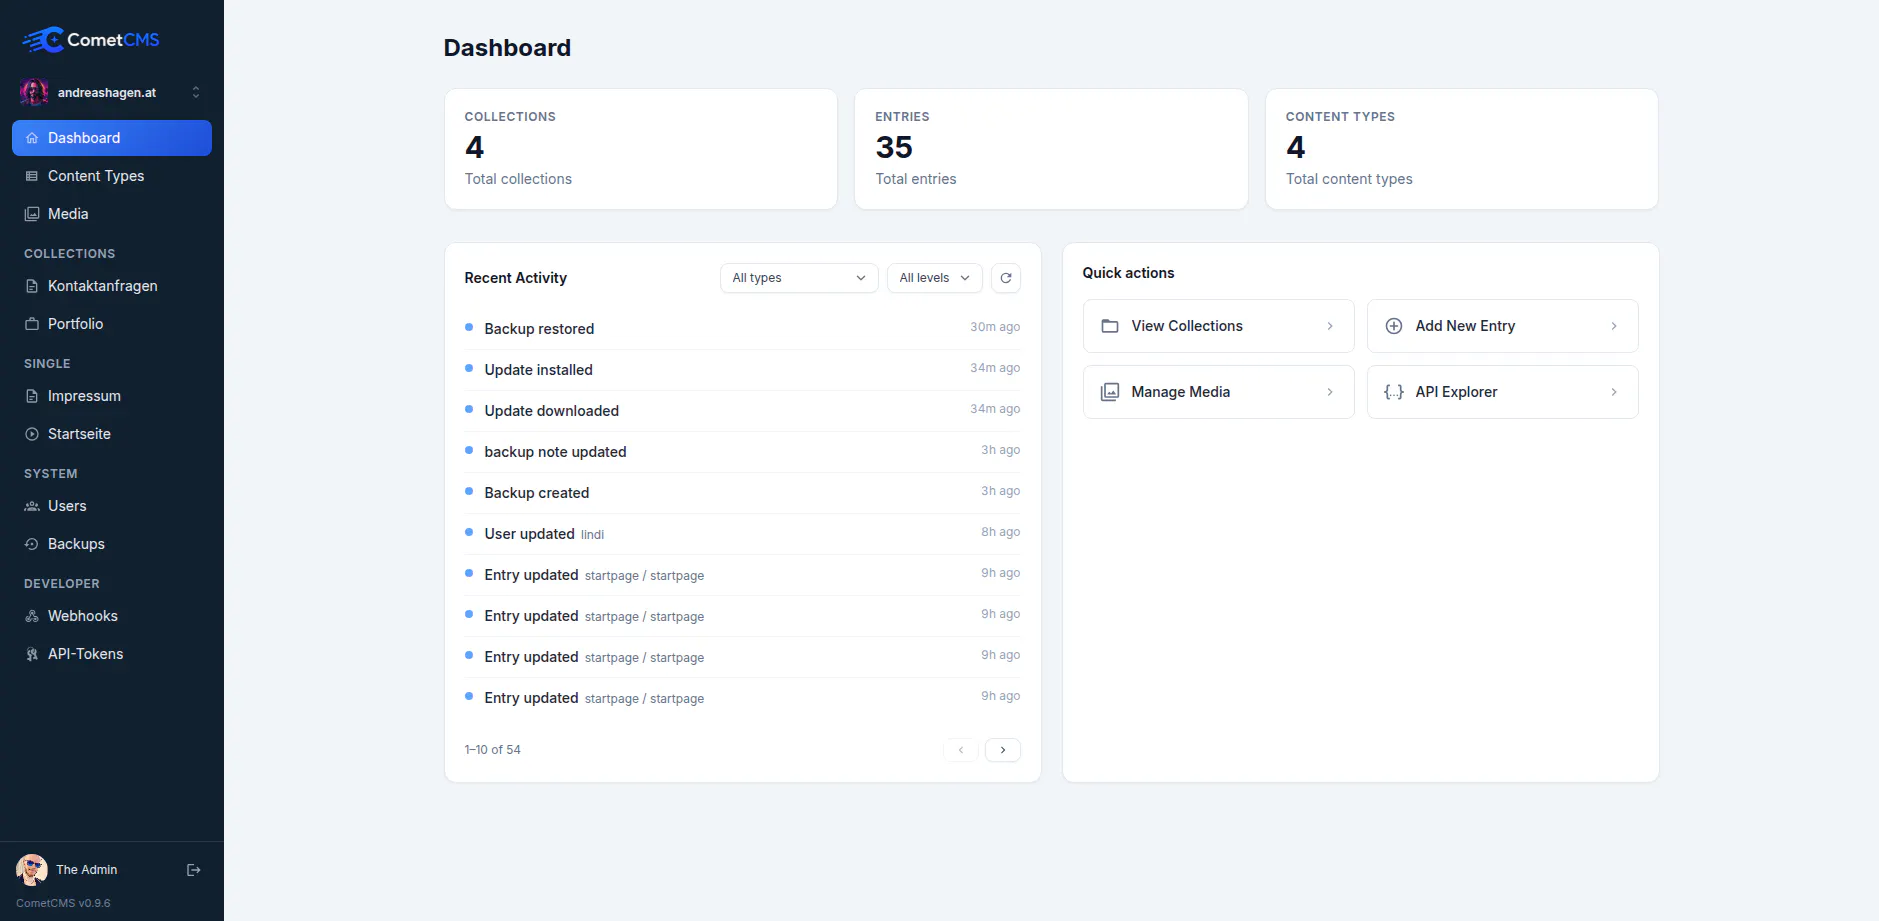Open the site switcher chevrons
The height and width of the screenshot is (921, 1879).
(x=196, y=92)
